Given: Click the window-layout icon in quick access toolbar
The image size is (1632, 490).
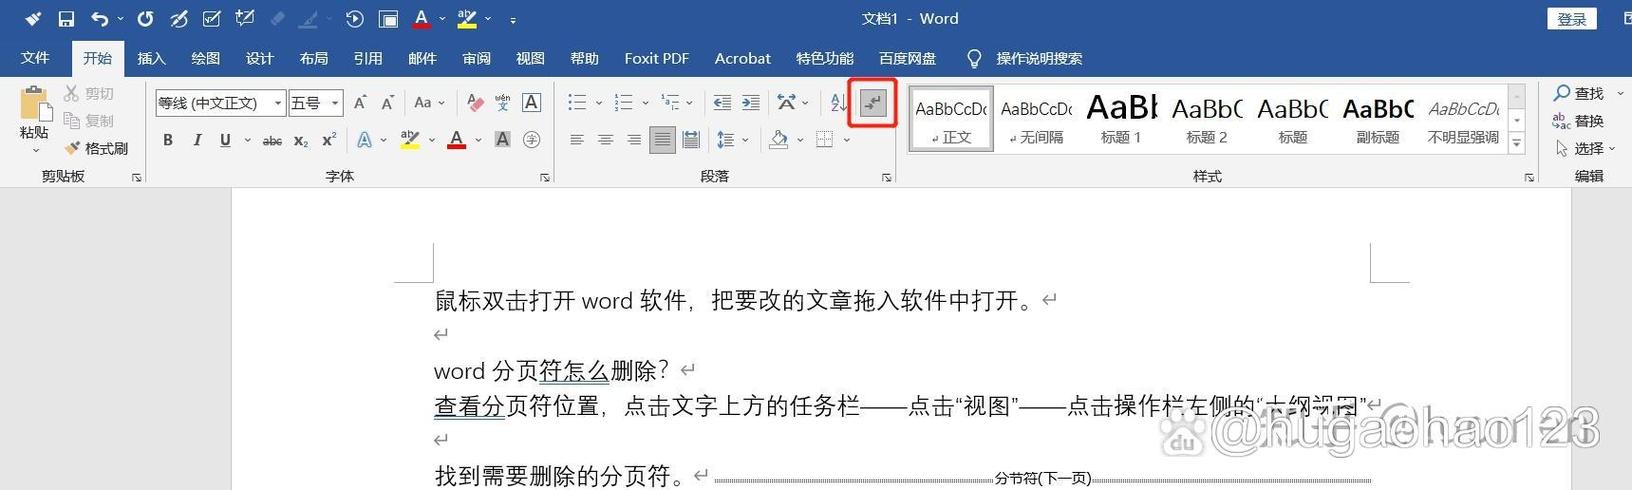Looking at the screenshot, I should point(388,19).
